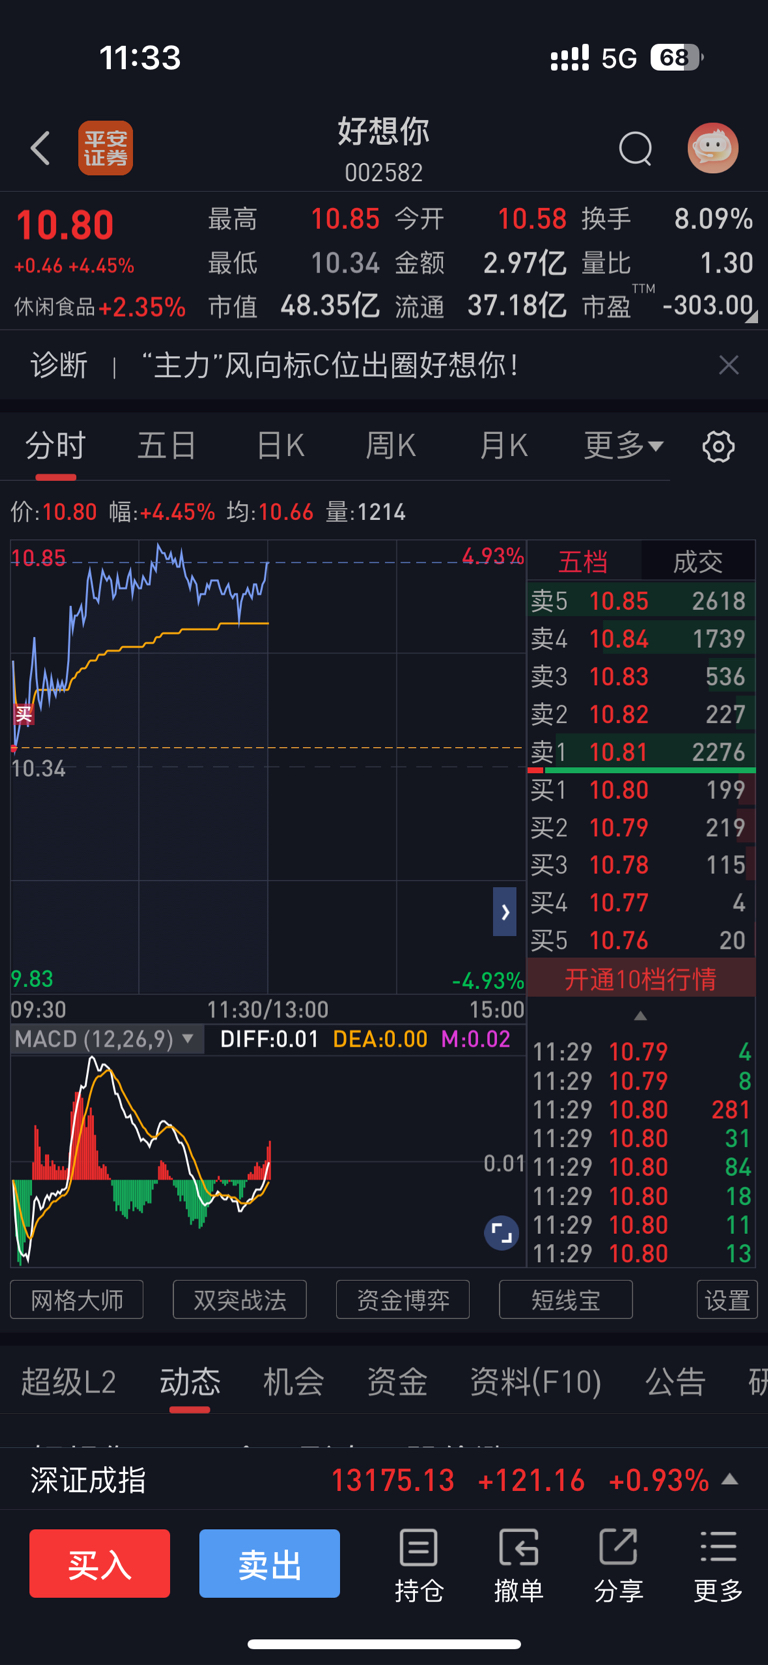The height and width of the screenshot is (1665, 769).
Task: Expand the side panel arrow on chart
Action: 505,912
